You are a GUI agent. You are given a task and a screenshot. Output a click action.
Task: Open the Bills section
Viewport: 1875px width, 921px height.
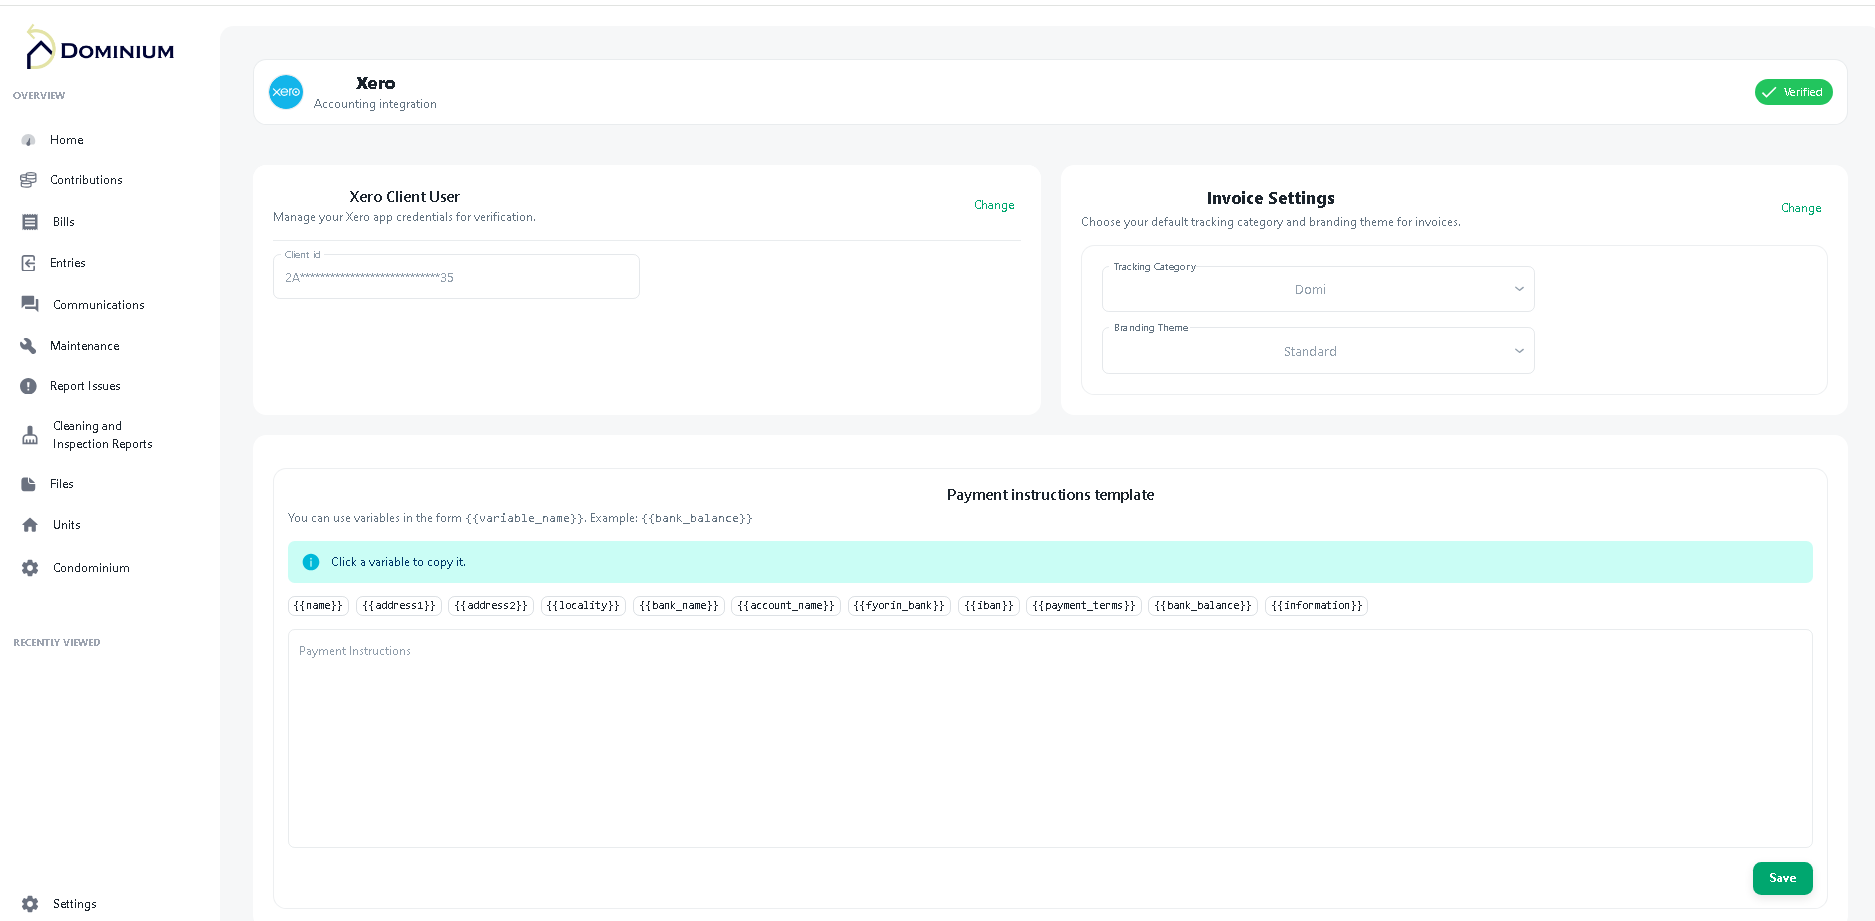pyautogui.click(x=63, y=222)
